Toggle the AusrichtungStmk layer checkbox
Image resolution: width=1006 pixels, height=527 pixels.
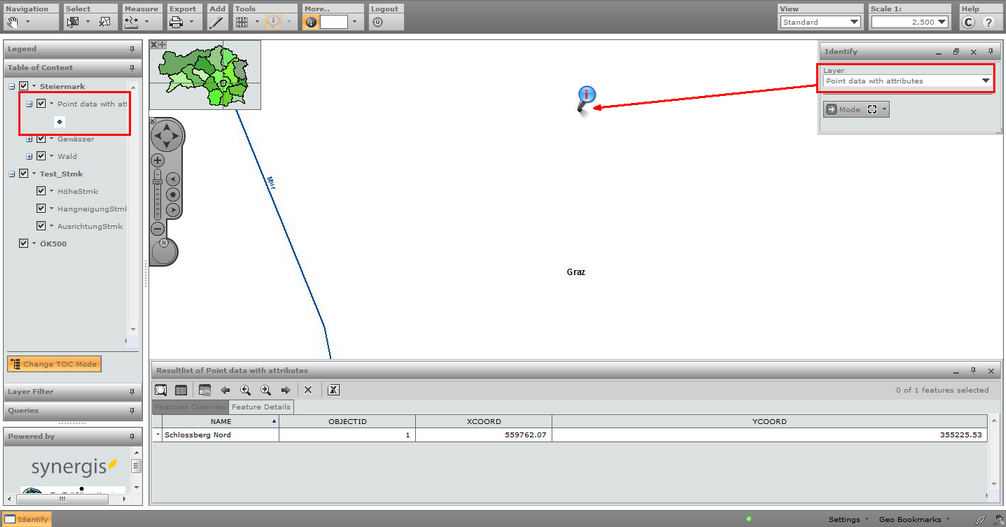pyautogui.click(x=41, y=226)
